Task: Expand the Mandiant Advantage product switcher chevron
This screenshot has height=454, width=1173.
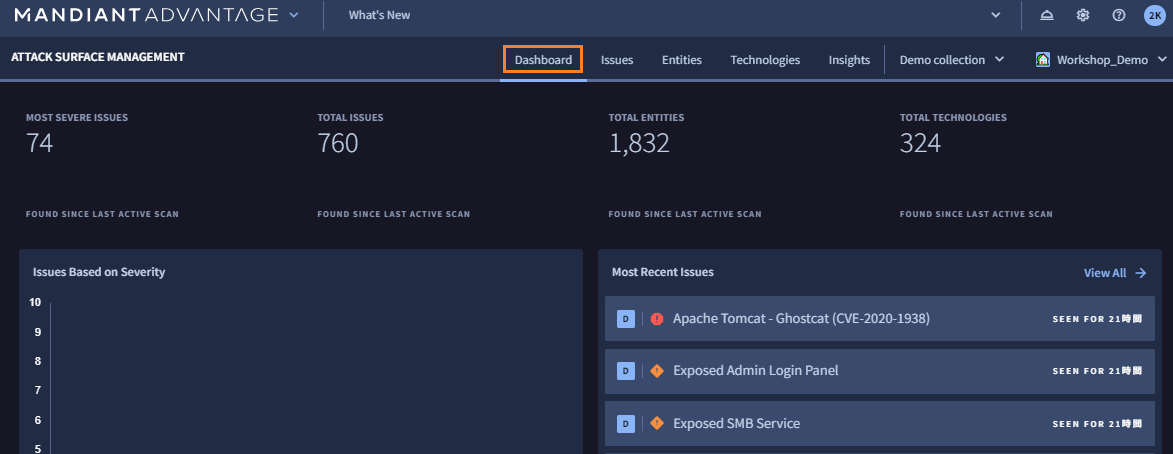Action: 293,15
